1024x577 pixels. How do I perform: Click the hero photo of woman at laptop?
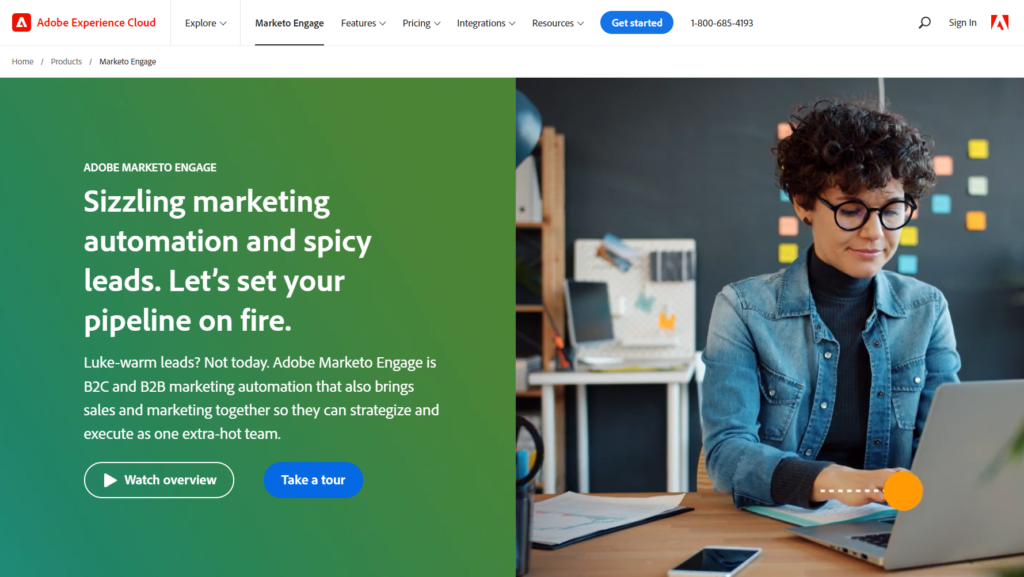(770, 327)
